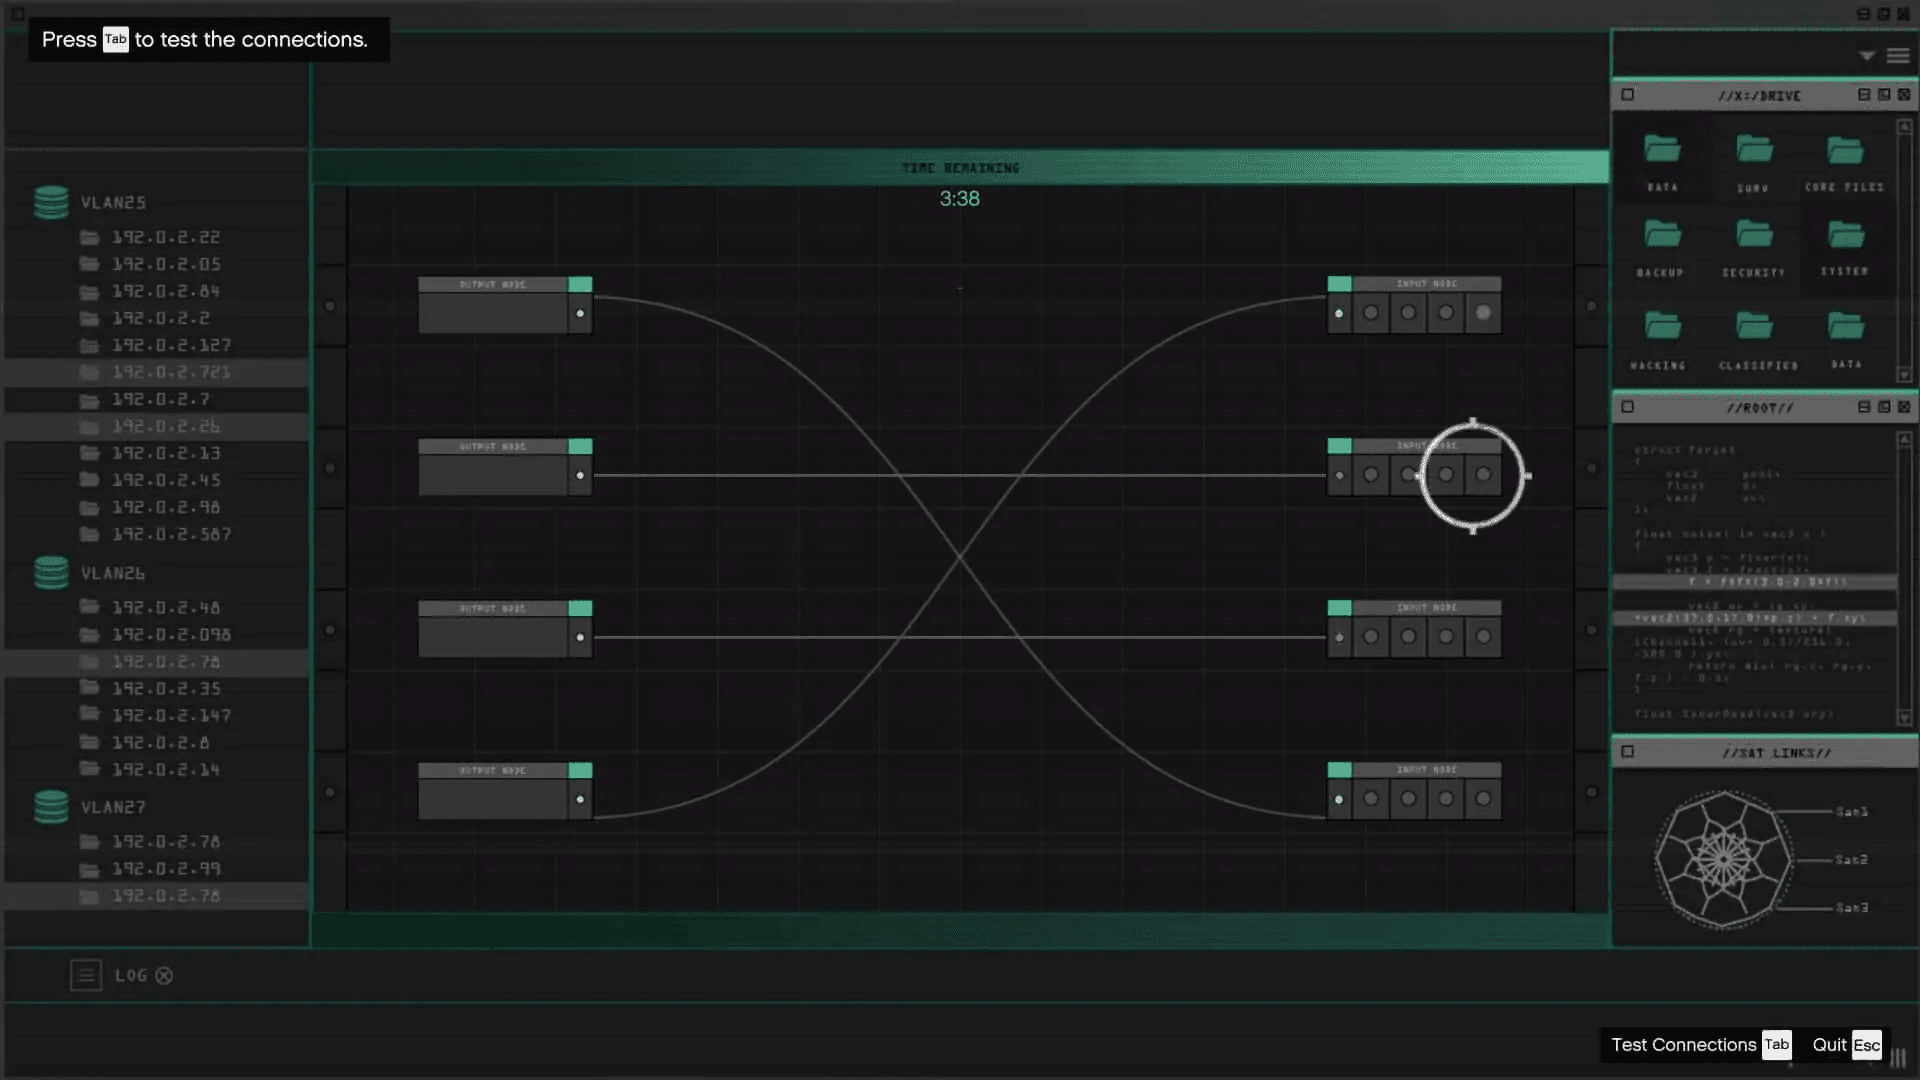Viewport: 1920px width, 1080px height.
Task: Click the drive panel scroll-down arrow
Action: coord(1904,375)
